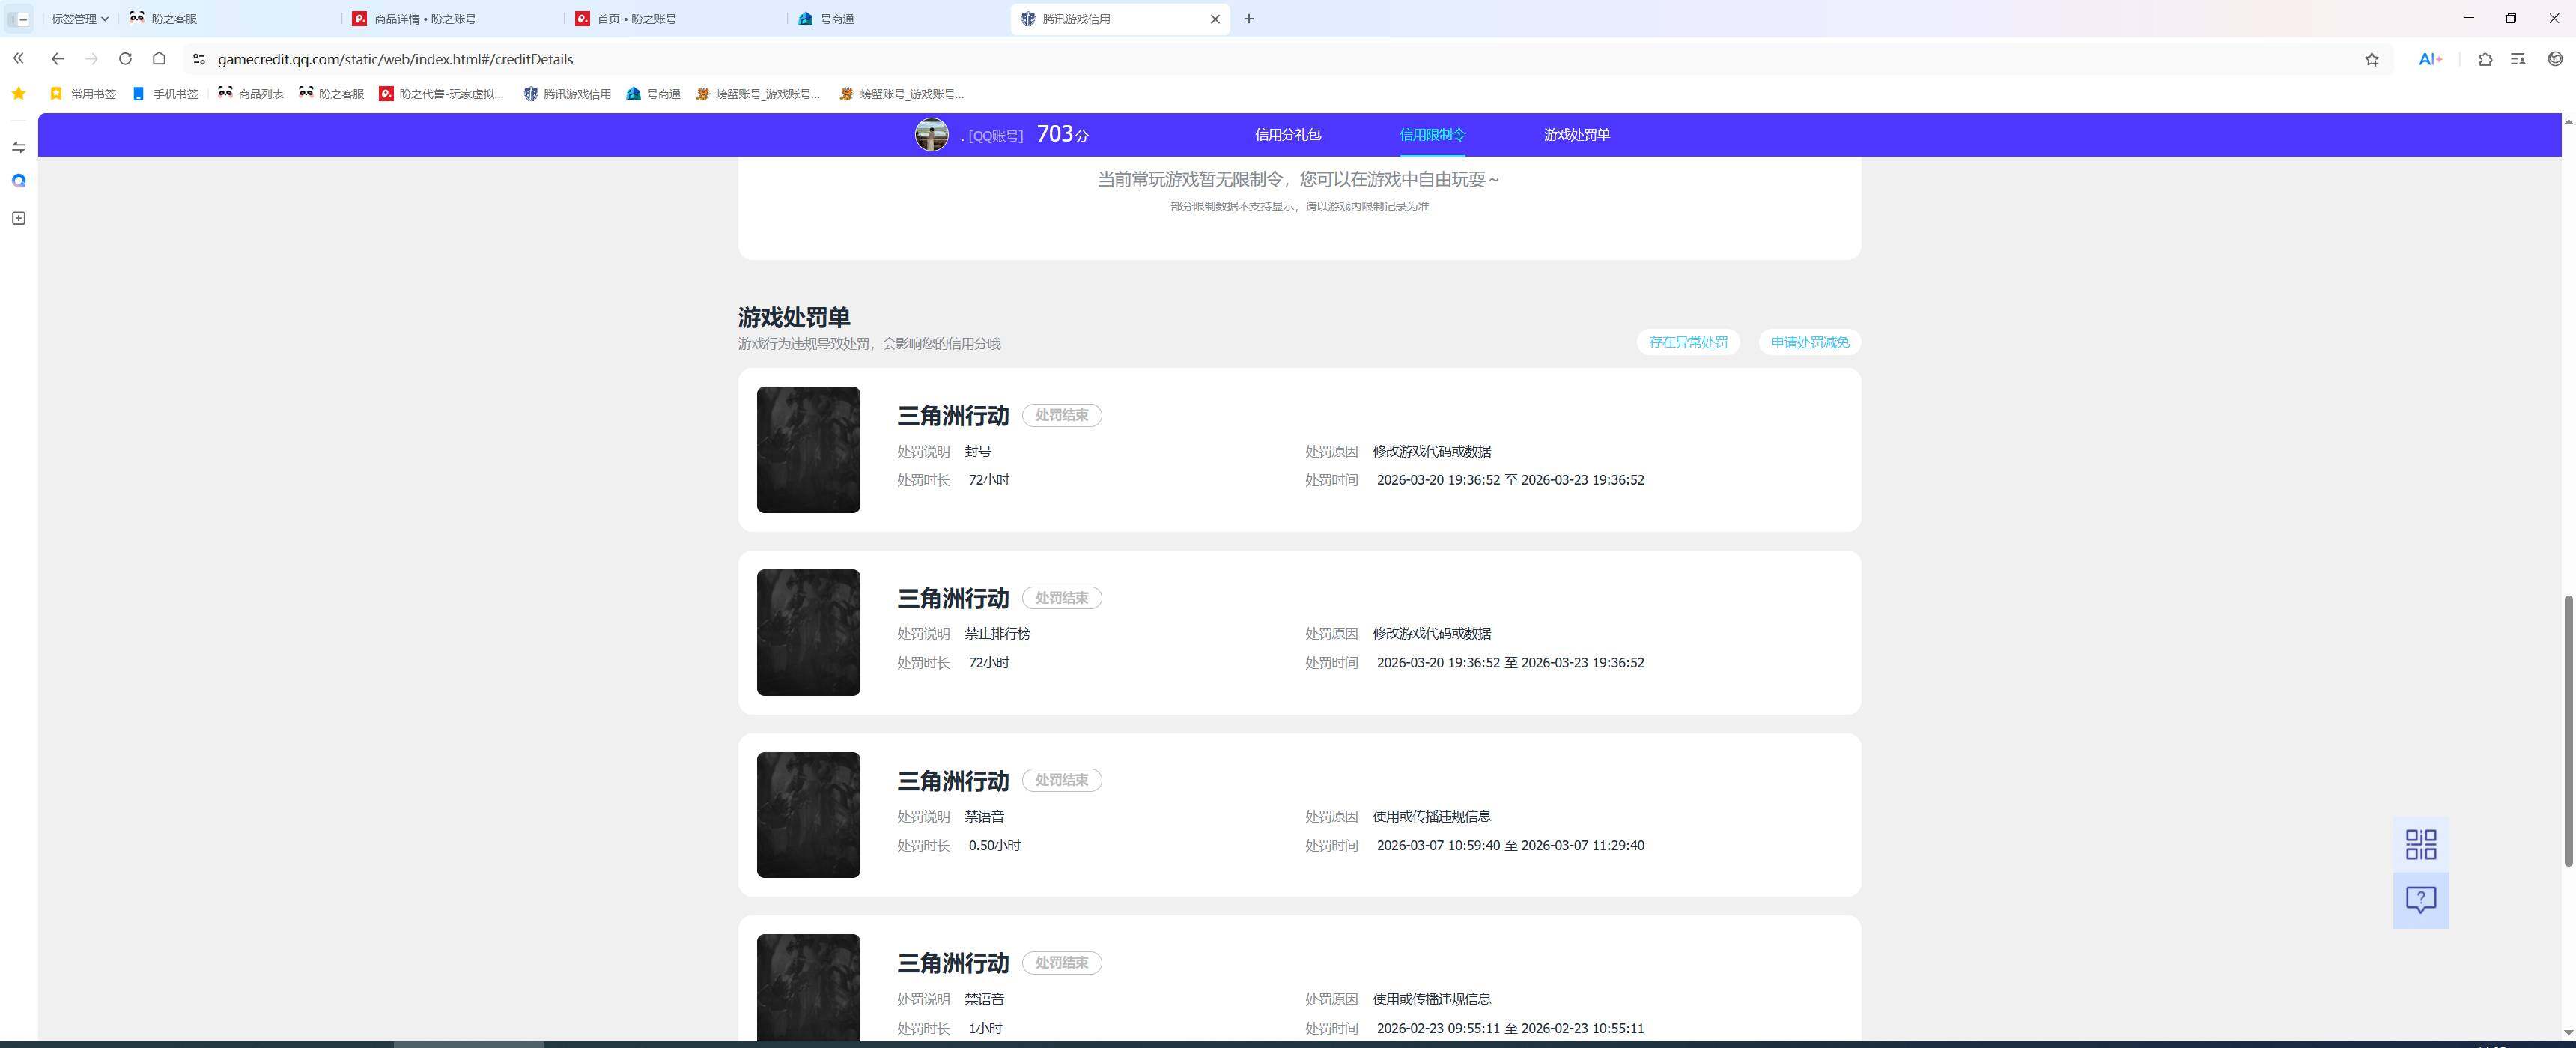Click the 存在异常处罚 button

pyautogui.click(x=1688, y=342)
